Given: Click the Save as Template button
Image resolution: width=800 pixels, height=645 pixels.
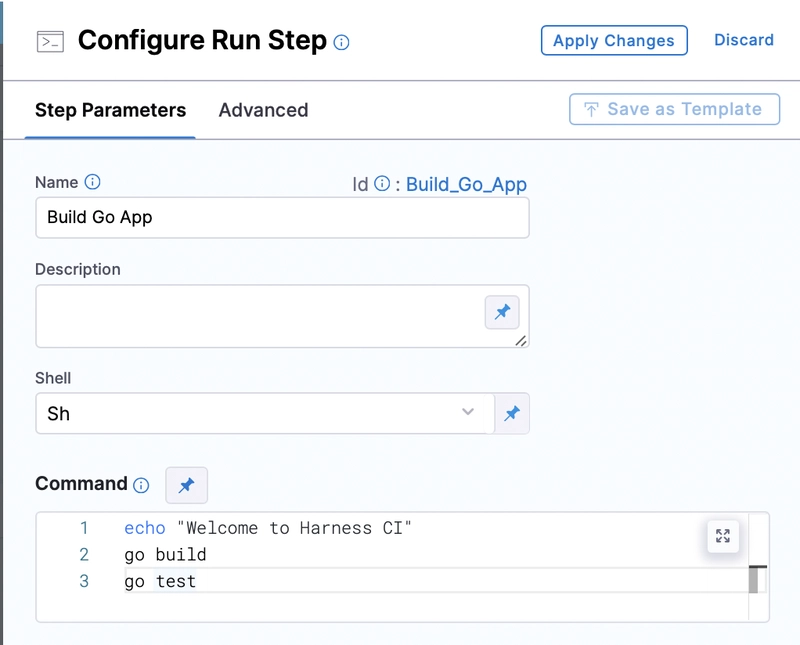Looking at the screenshot, I should click(674, 109).
